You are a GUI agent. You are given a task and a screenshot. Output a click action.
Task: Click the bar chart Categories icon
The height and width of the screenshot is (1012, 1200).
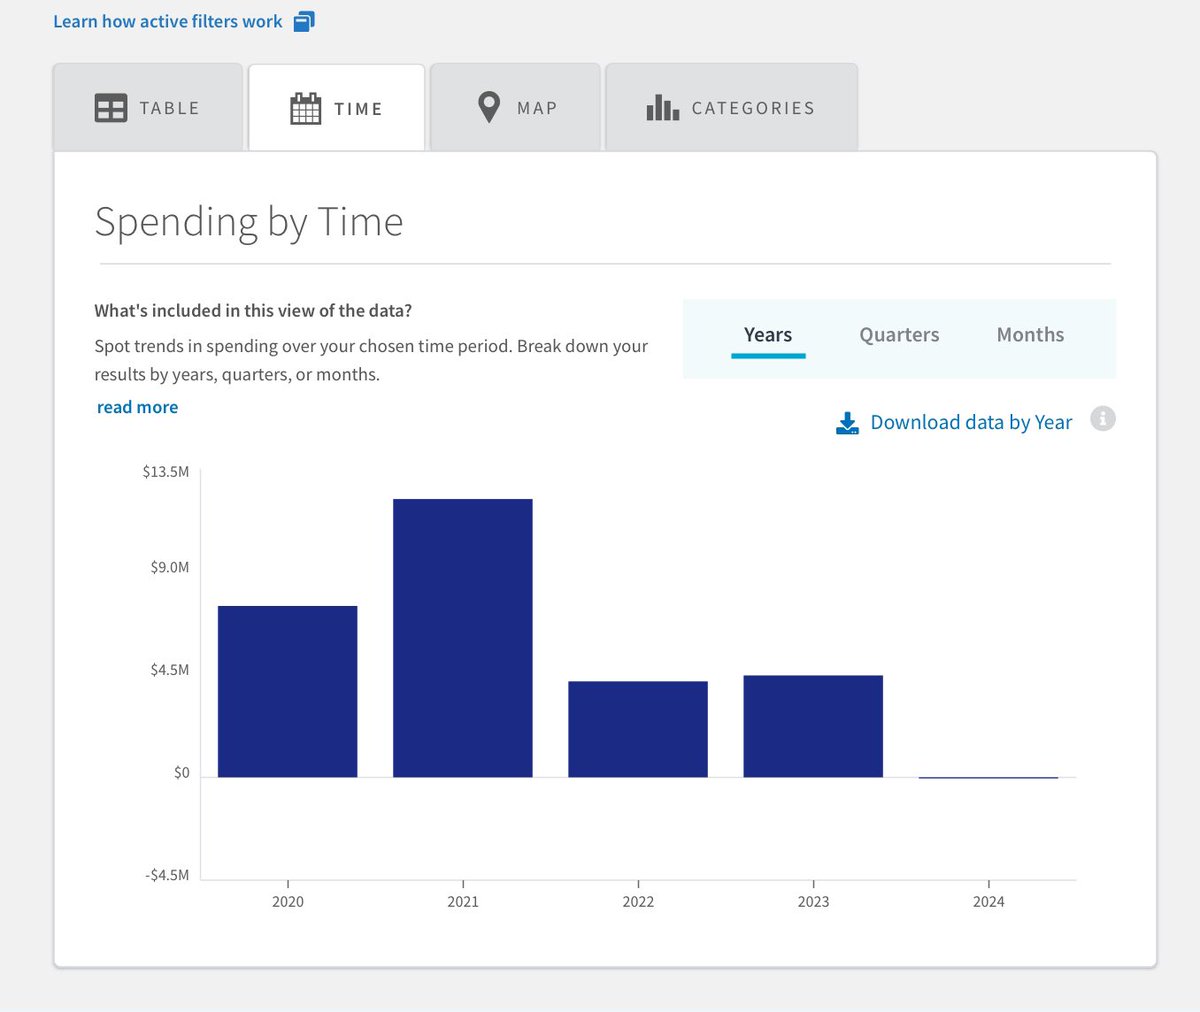click(662, 108)
